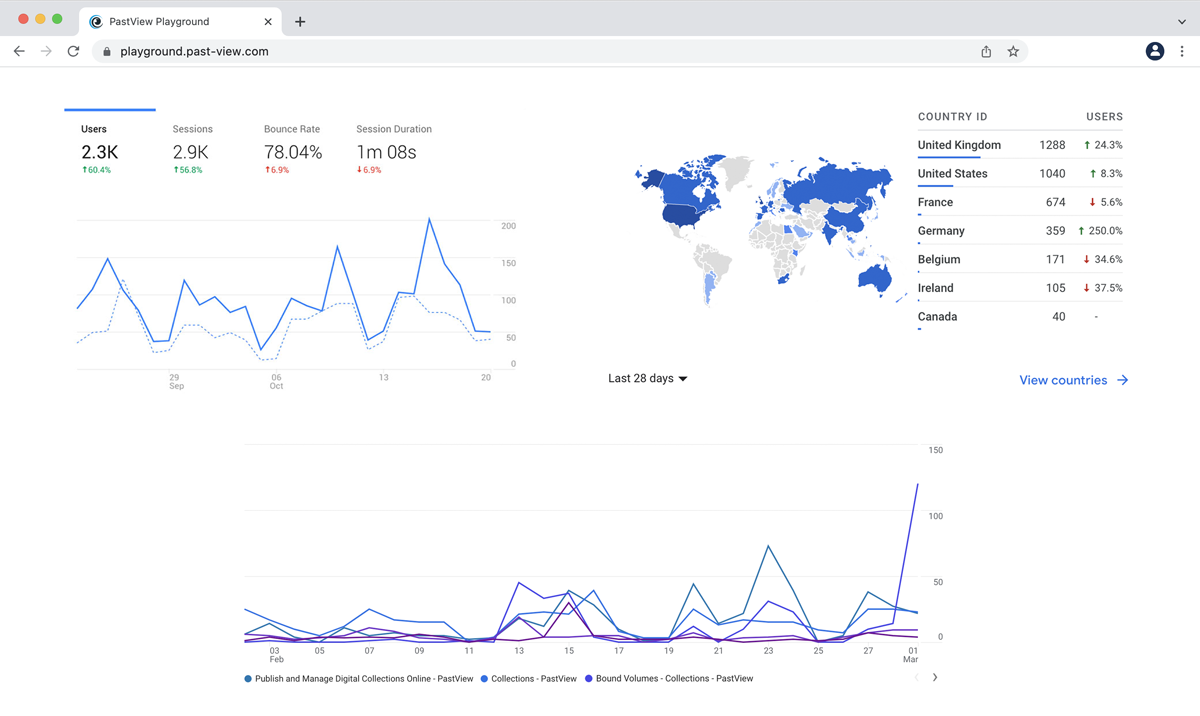
Task: Bookmark this page with star icon
Action: point(1013,51)
